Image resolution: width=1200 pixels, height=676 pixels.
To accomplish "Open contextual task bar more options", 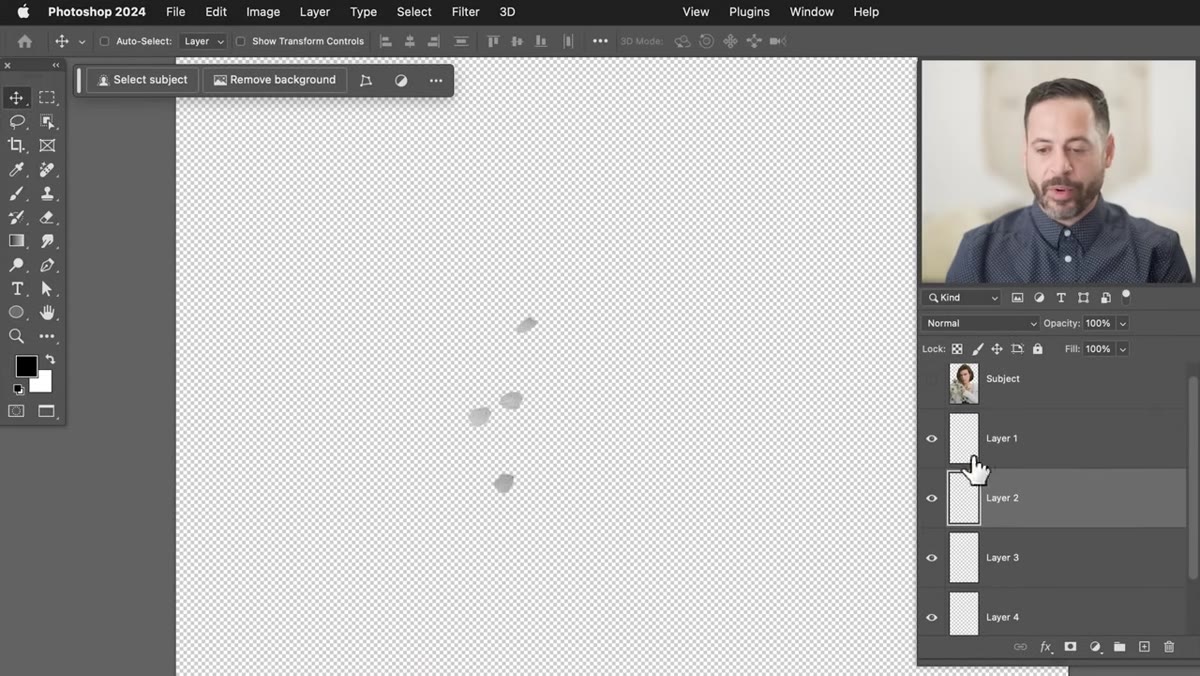I will click(x=436, y=80).
